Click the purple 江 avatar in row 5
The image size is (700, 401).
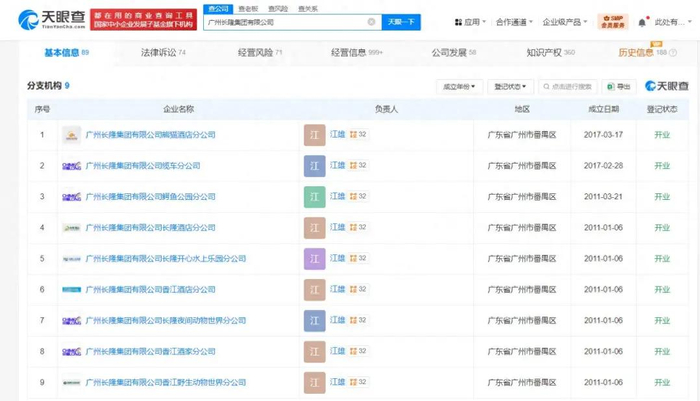(x=315, y=259)
